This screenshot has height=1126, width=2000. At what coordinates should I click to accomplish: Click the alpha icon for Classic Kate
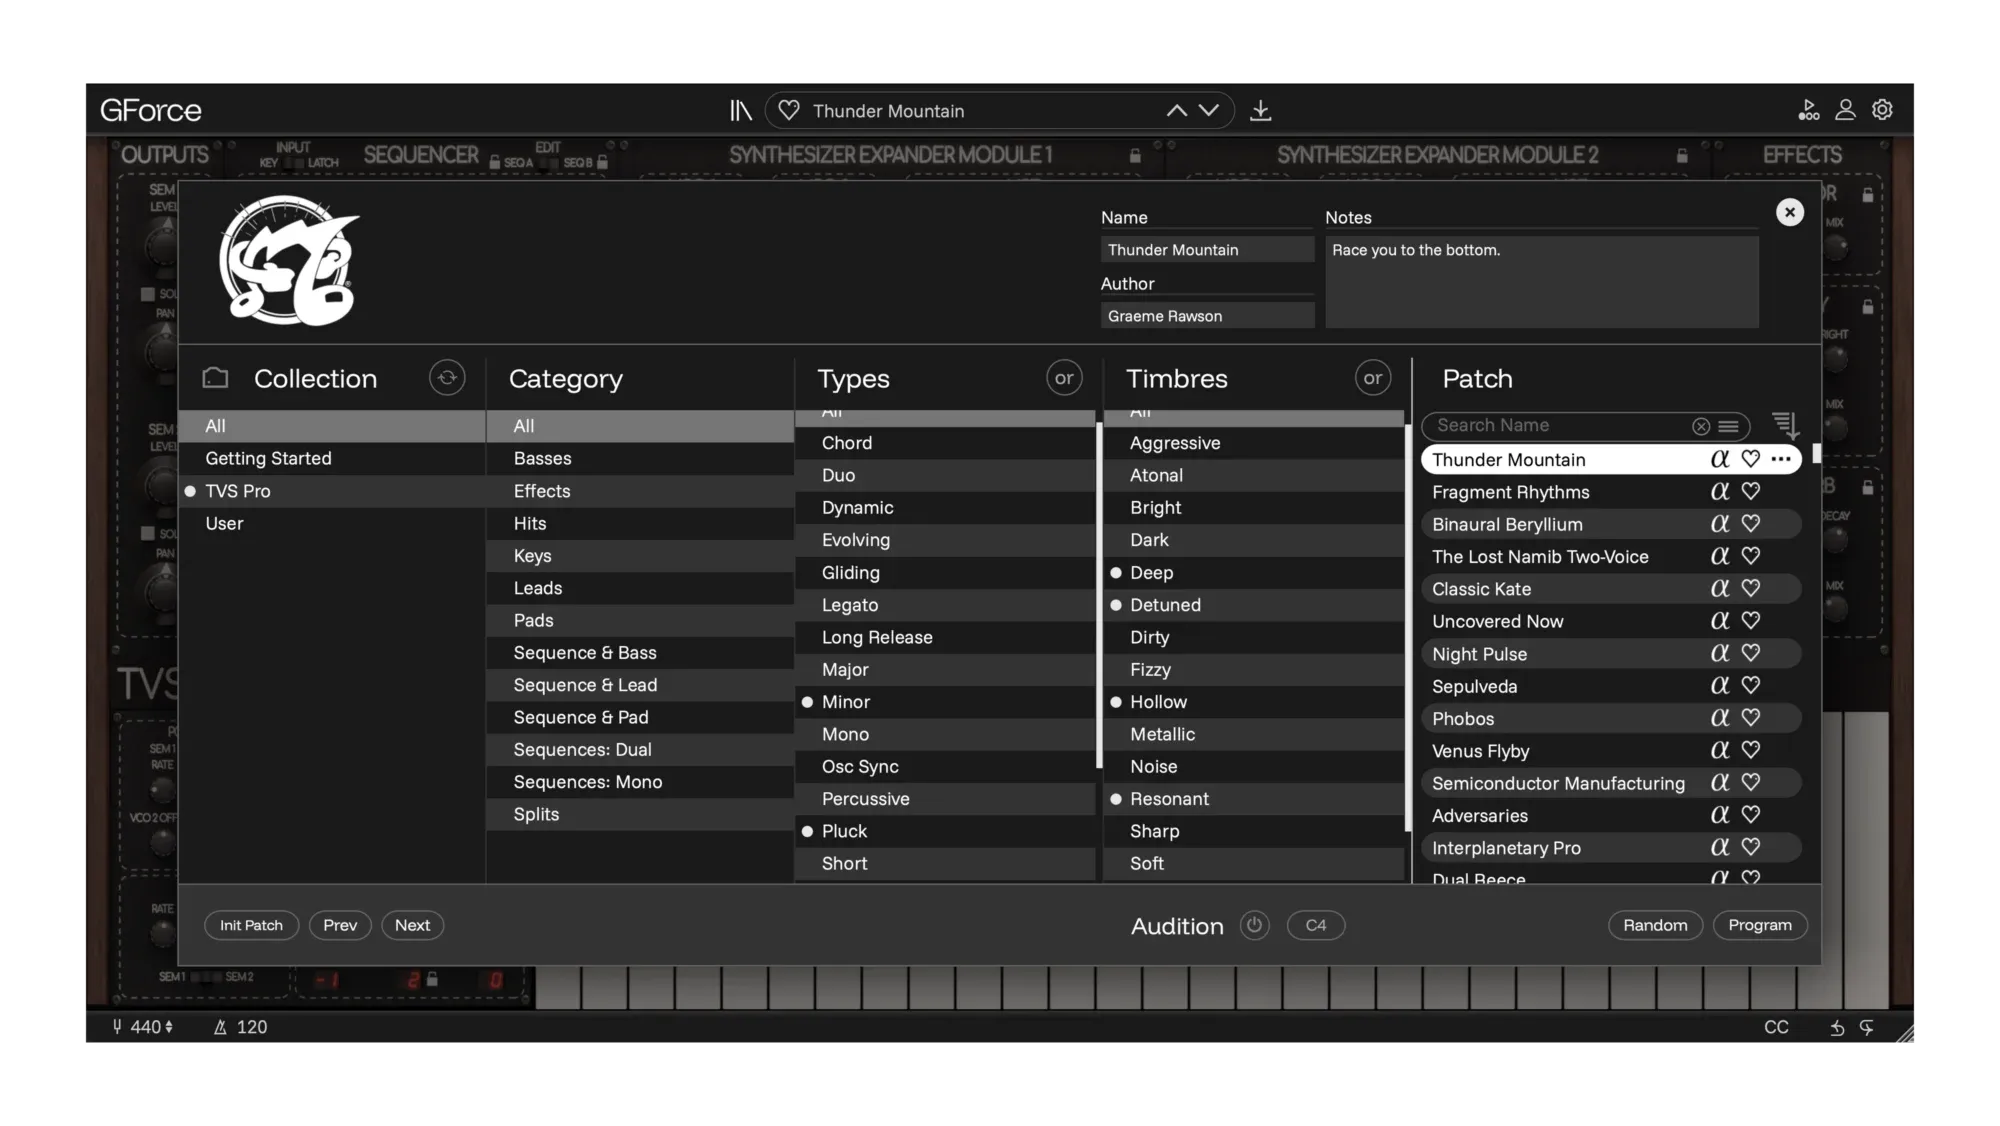coord(1719,588)
